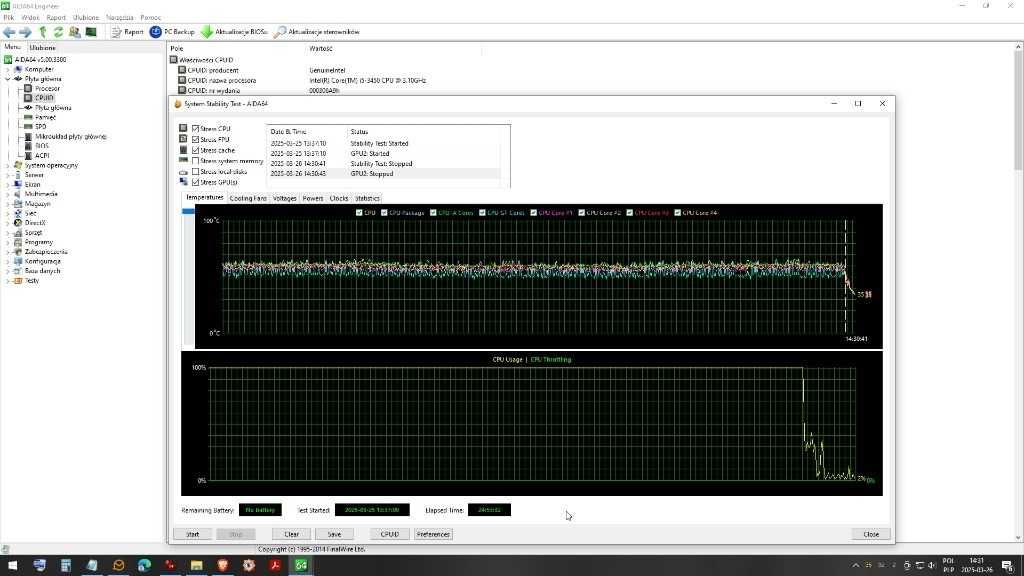Click the GPU icon beside Stress GPU(s)

[184, 182]
